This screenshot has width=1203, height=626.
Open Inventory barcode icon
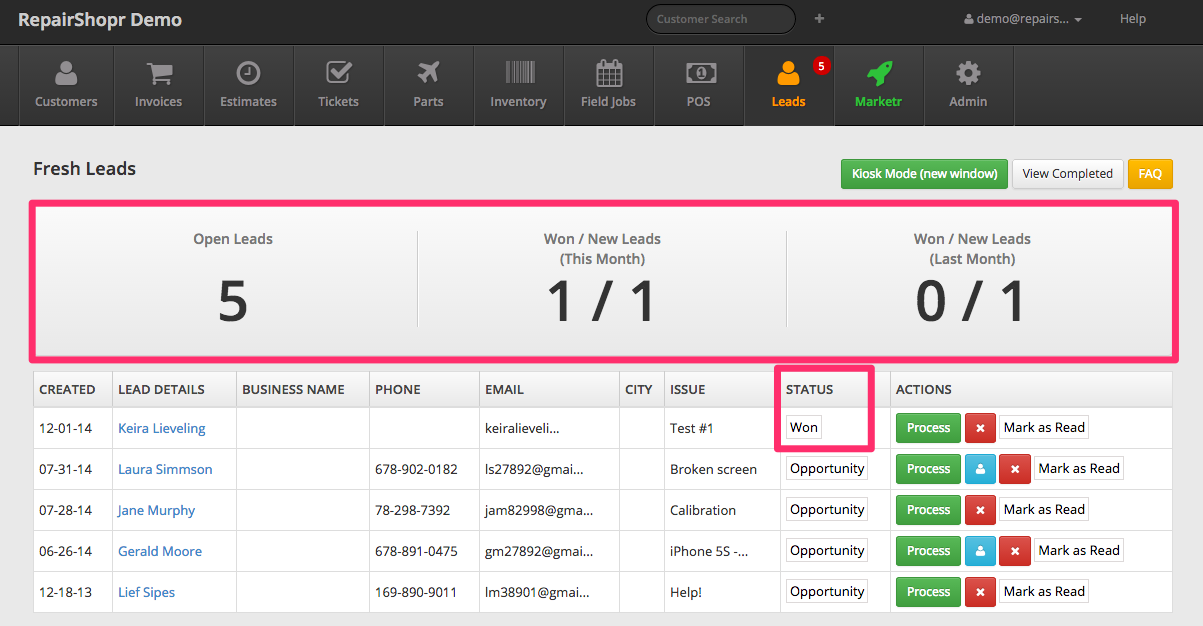click(x=518, y=74)
